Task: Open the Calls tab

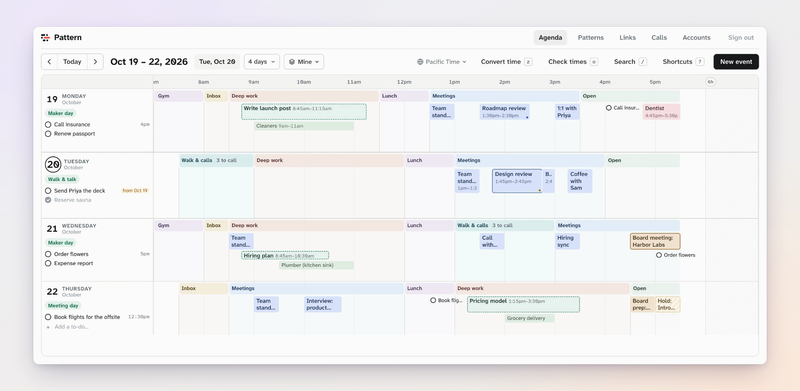Action: 659,38
